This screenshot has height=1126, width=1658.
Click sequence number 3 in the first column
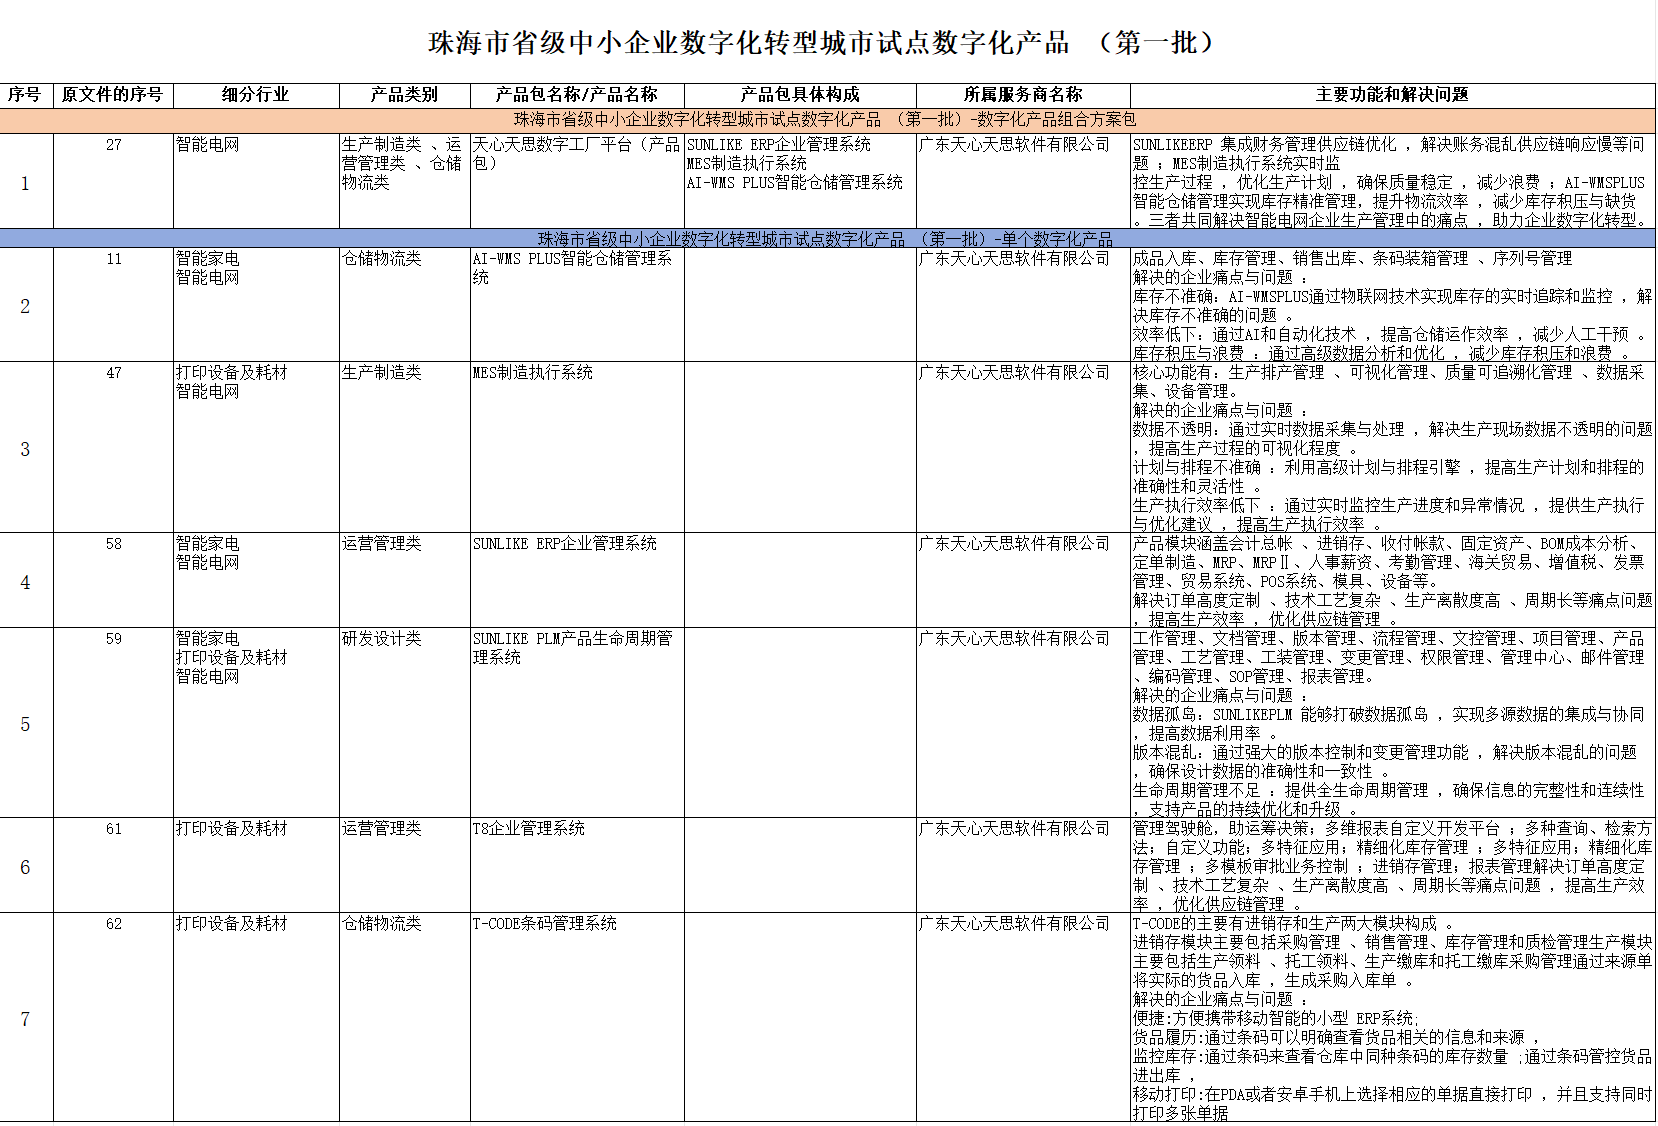pyautogui.click(x=26, y=449)
